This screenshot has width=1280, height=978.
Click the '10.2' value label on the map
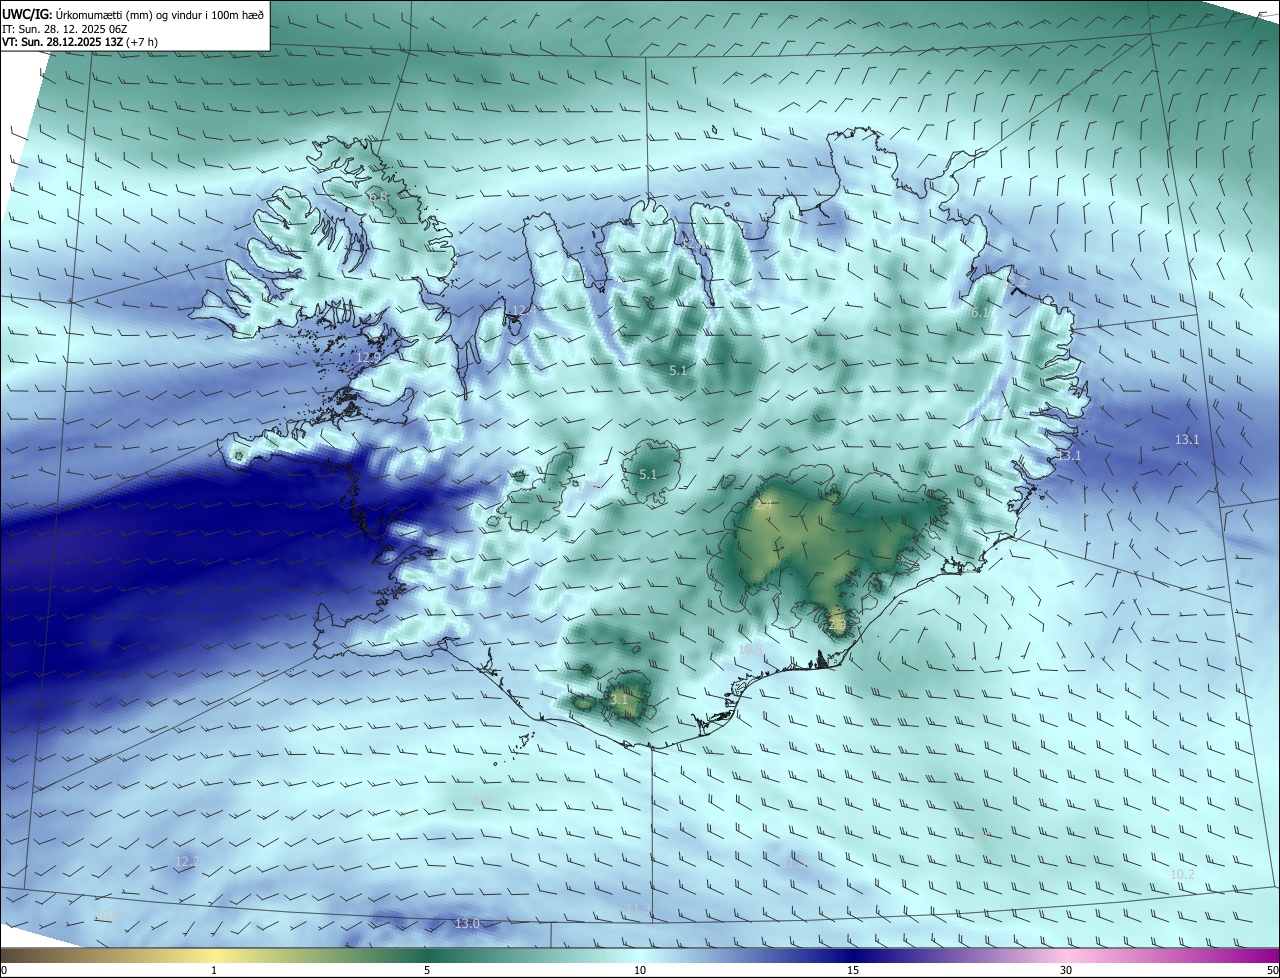point(1182,874)
